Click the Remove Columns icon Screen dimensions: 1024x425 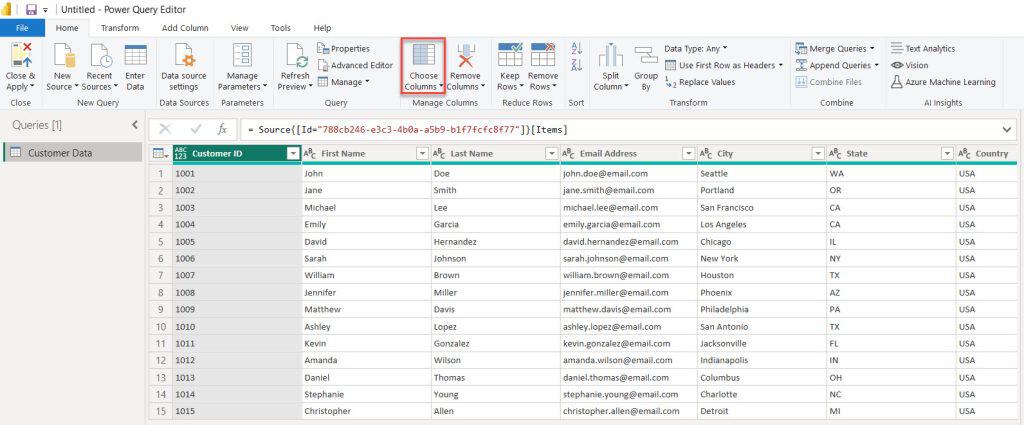tap(466, 55)
